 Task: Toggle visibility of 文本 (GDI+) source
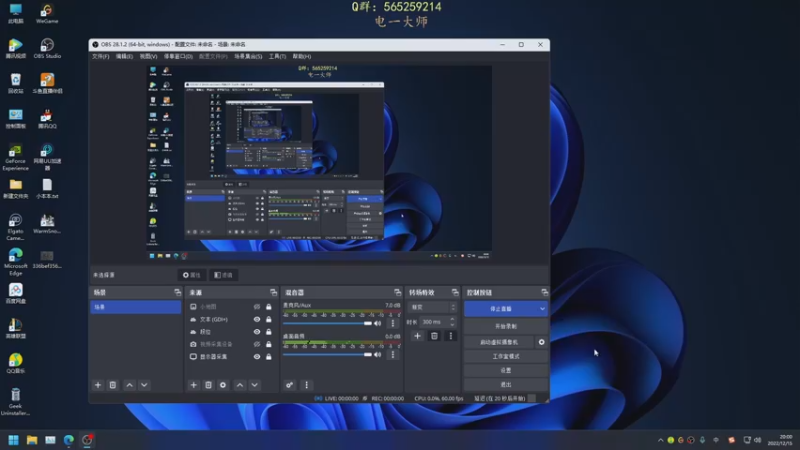click(257, 319)
